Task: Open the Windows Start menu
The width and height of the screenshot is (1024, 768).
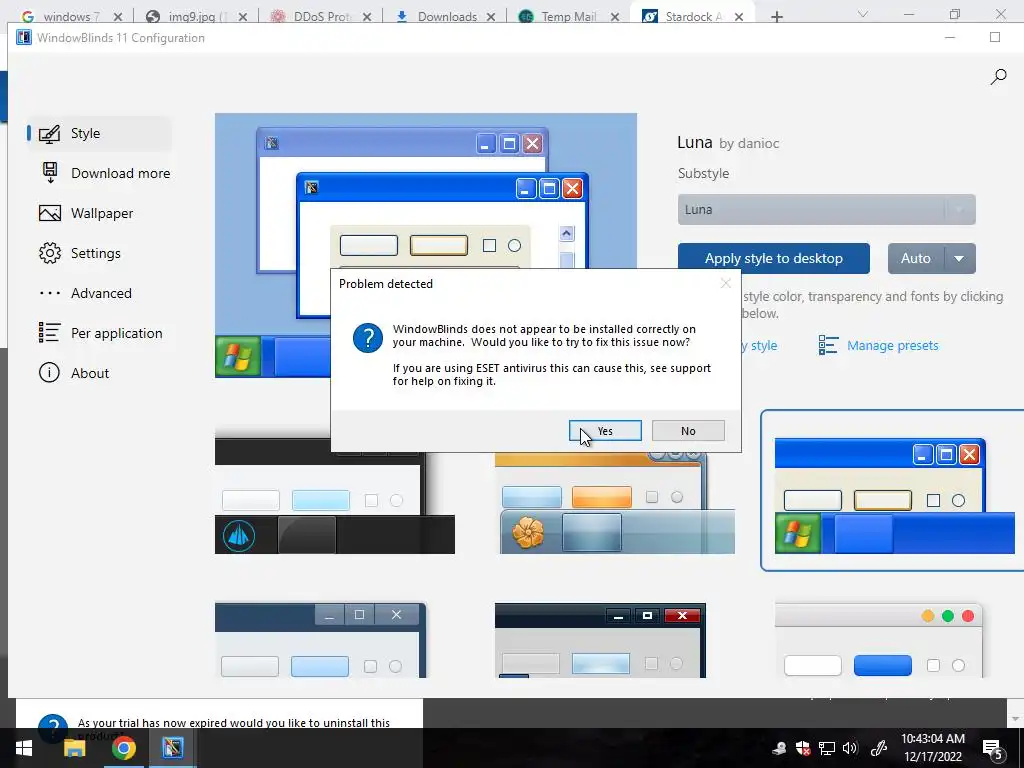Action: point(24,748)
